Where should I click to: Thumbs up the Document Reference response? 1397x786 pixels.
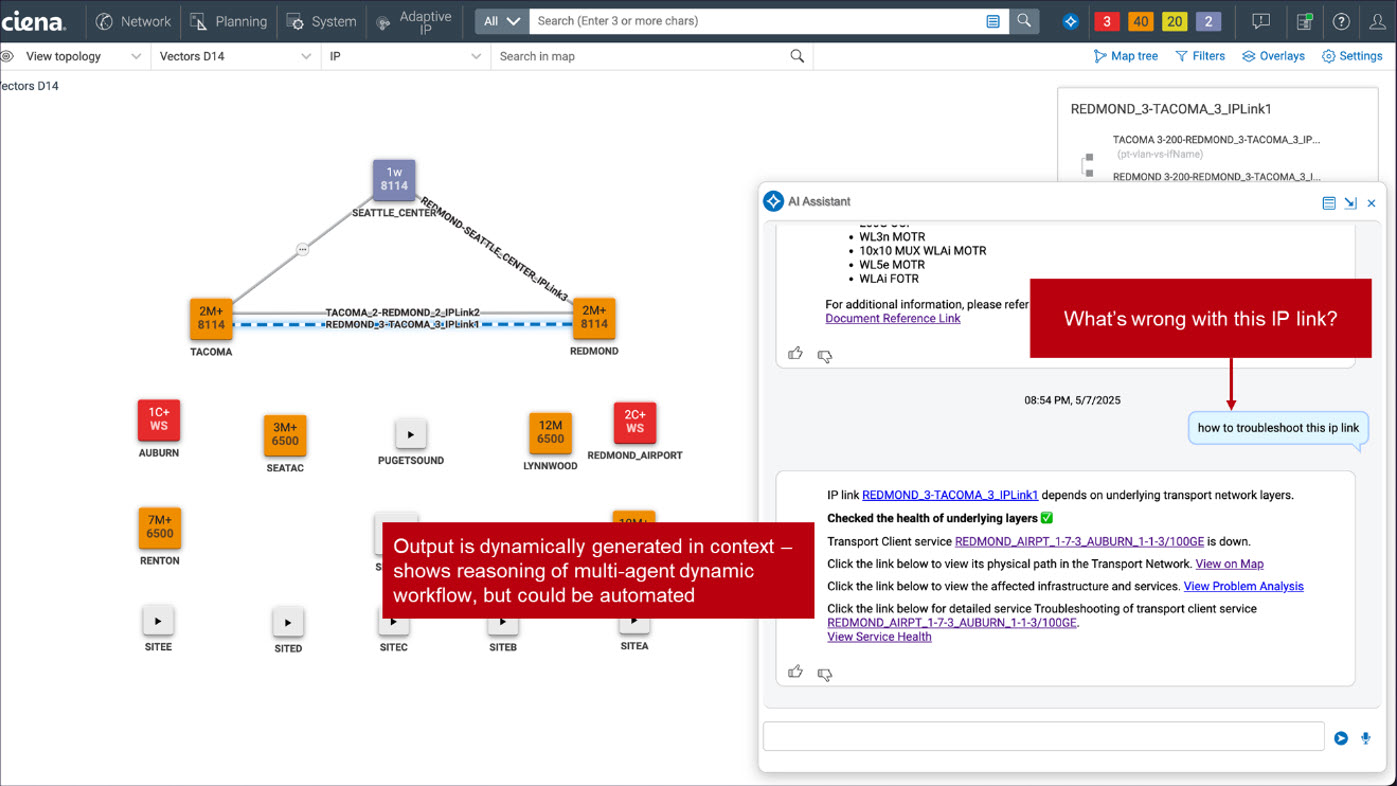796,353
